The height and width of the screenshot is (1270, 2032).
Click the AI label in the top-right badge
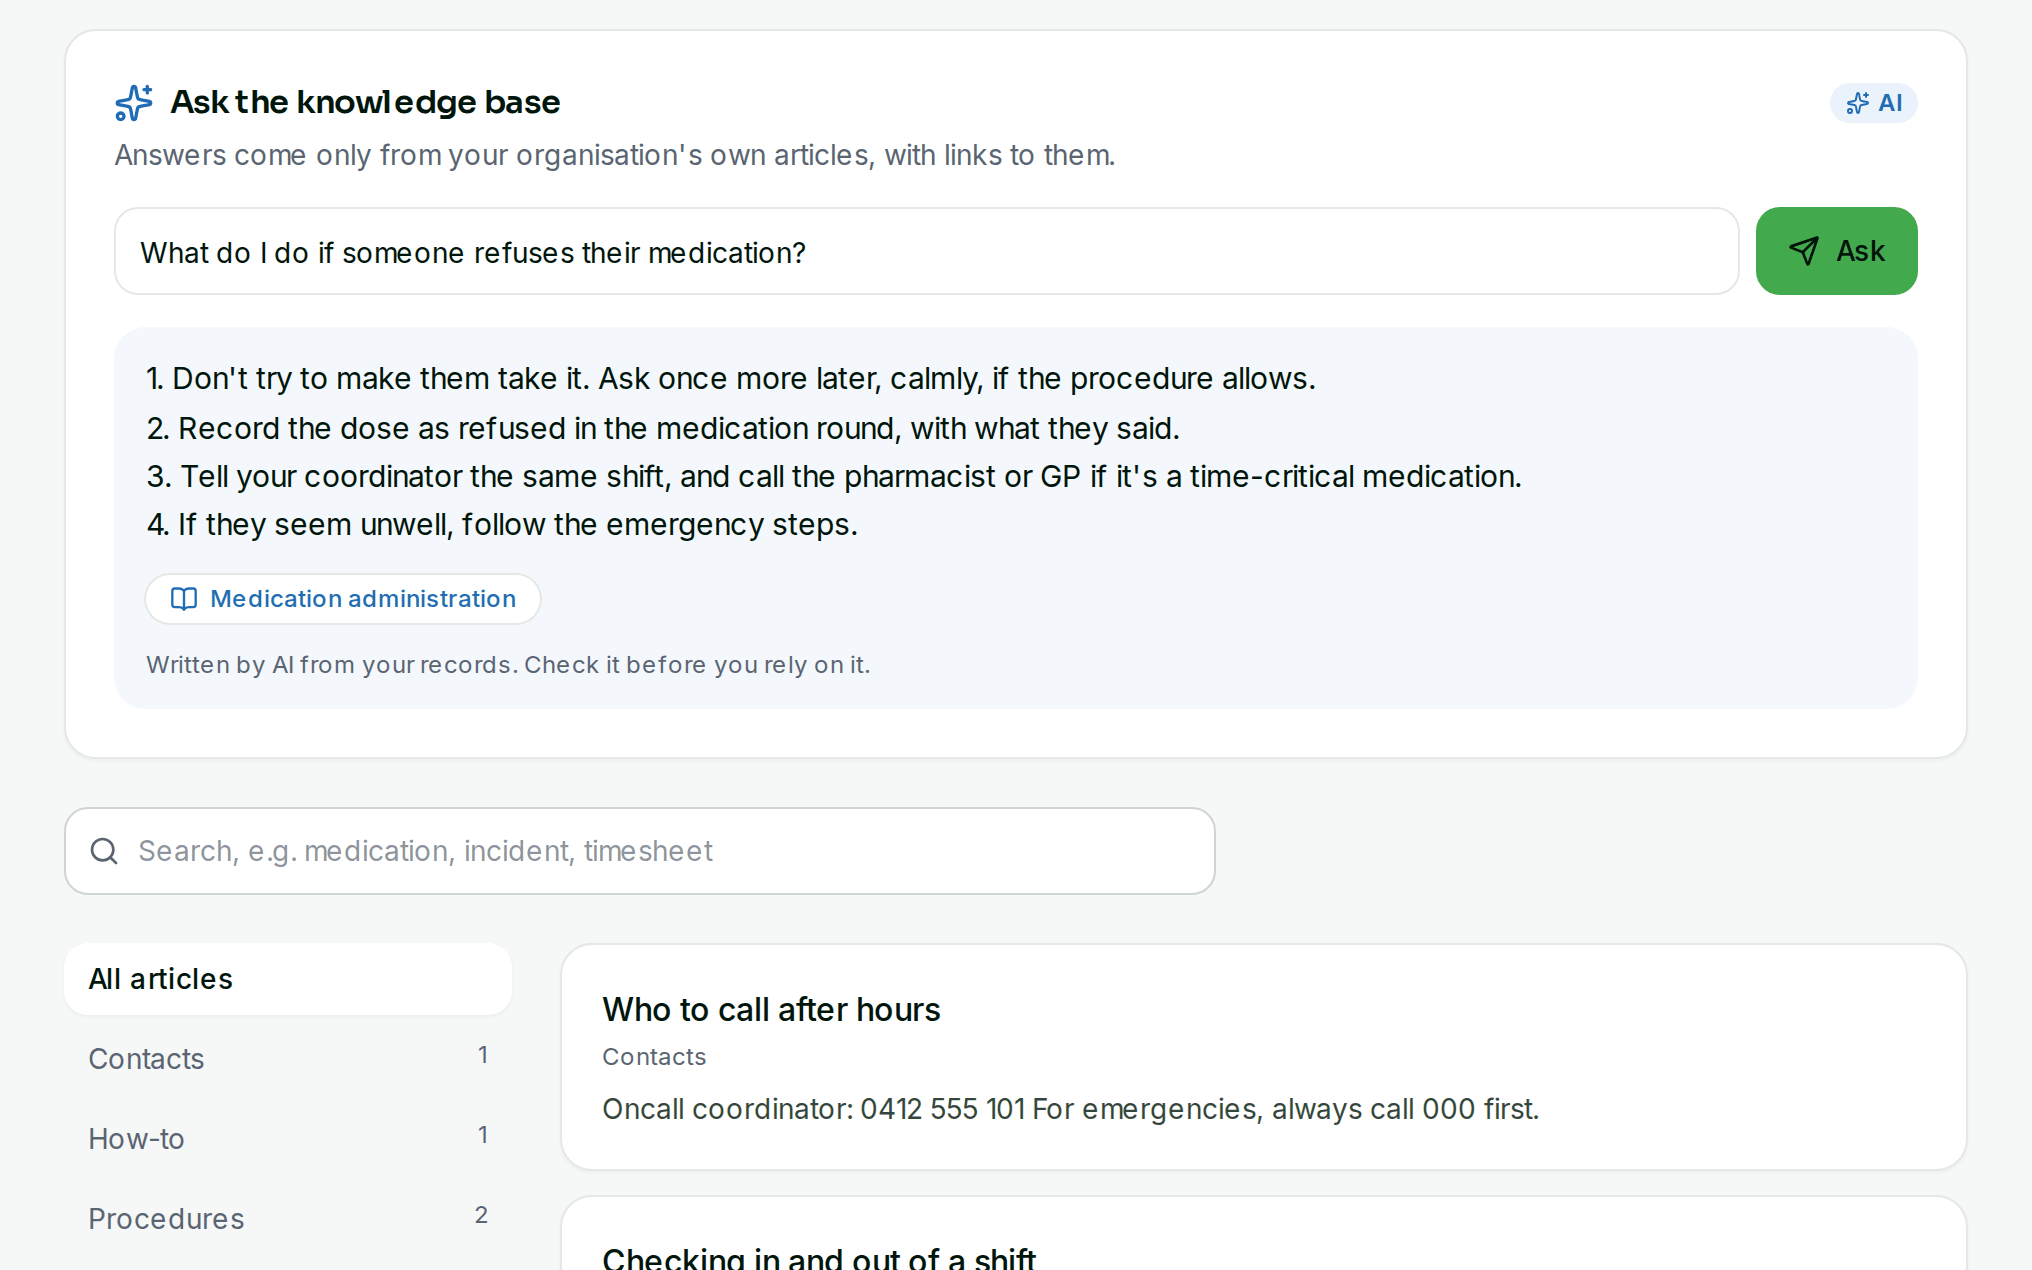coord(1890,103)
